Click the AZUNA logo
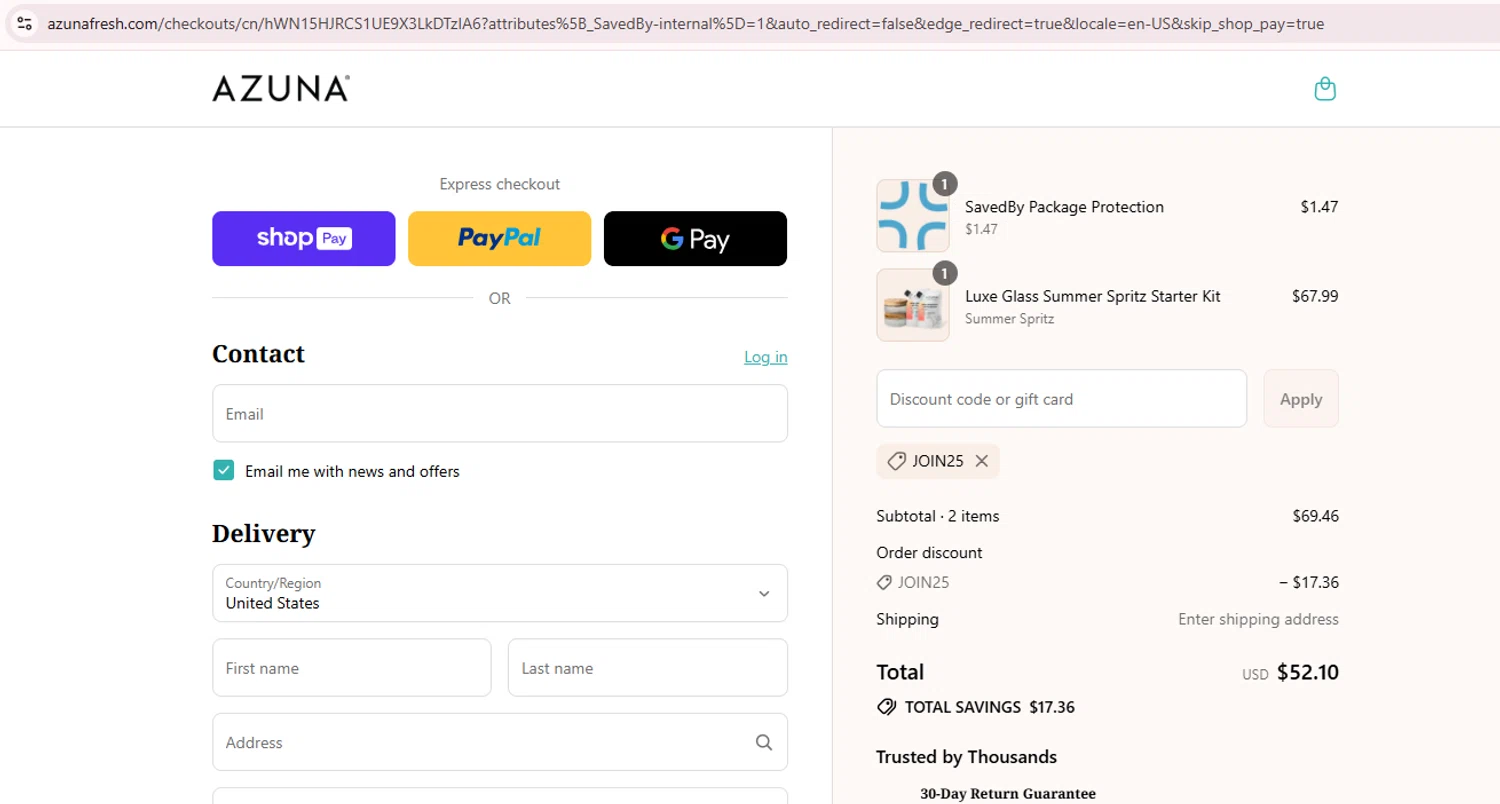1500x804 pixels. [280, 88]
